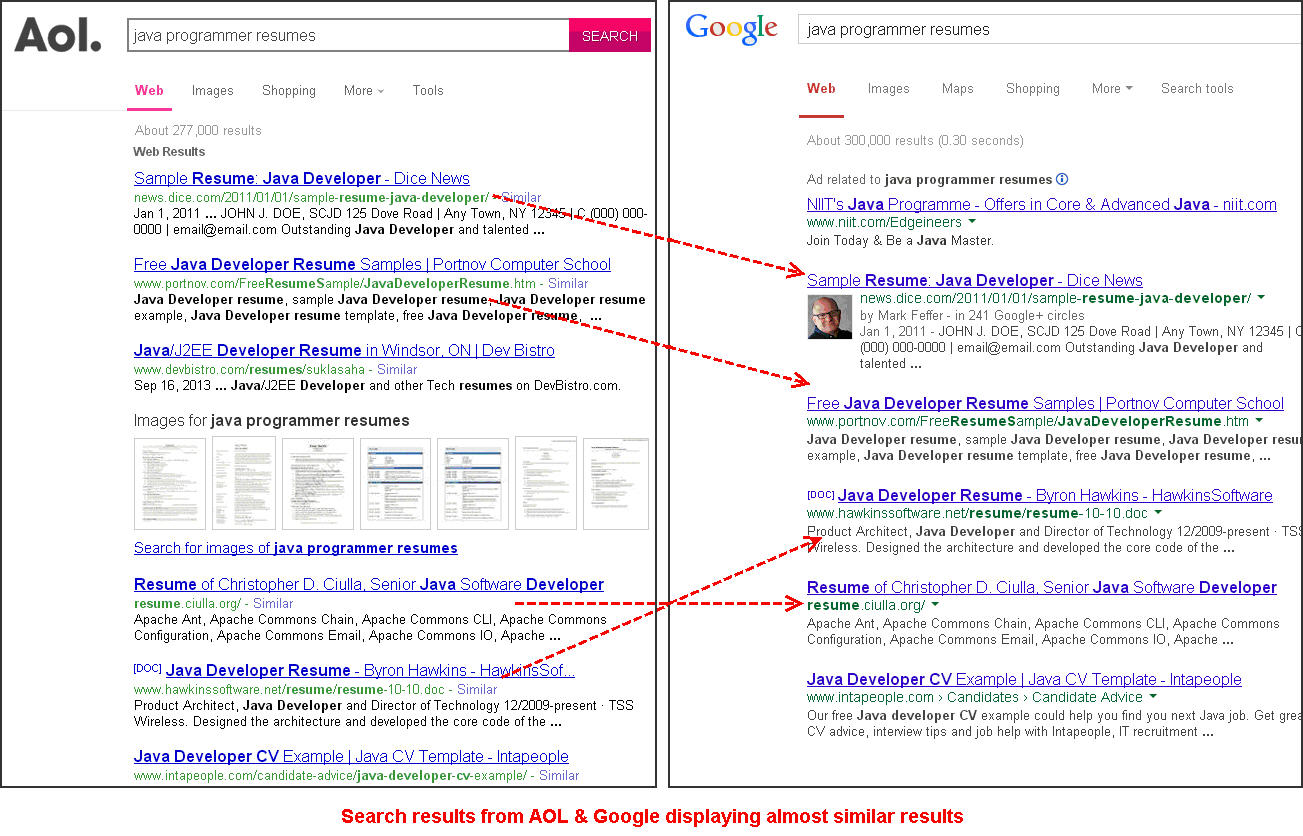This screenshot has width=1303, height=836.
Task: Open AOL result Java Developer CV Example Intapeople
Action: click(351, 756)
